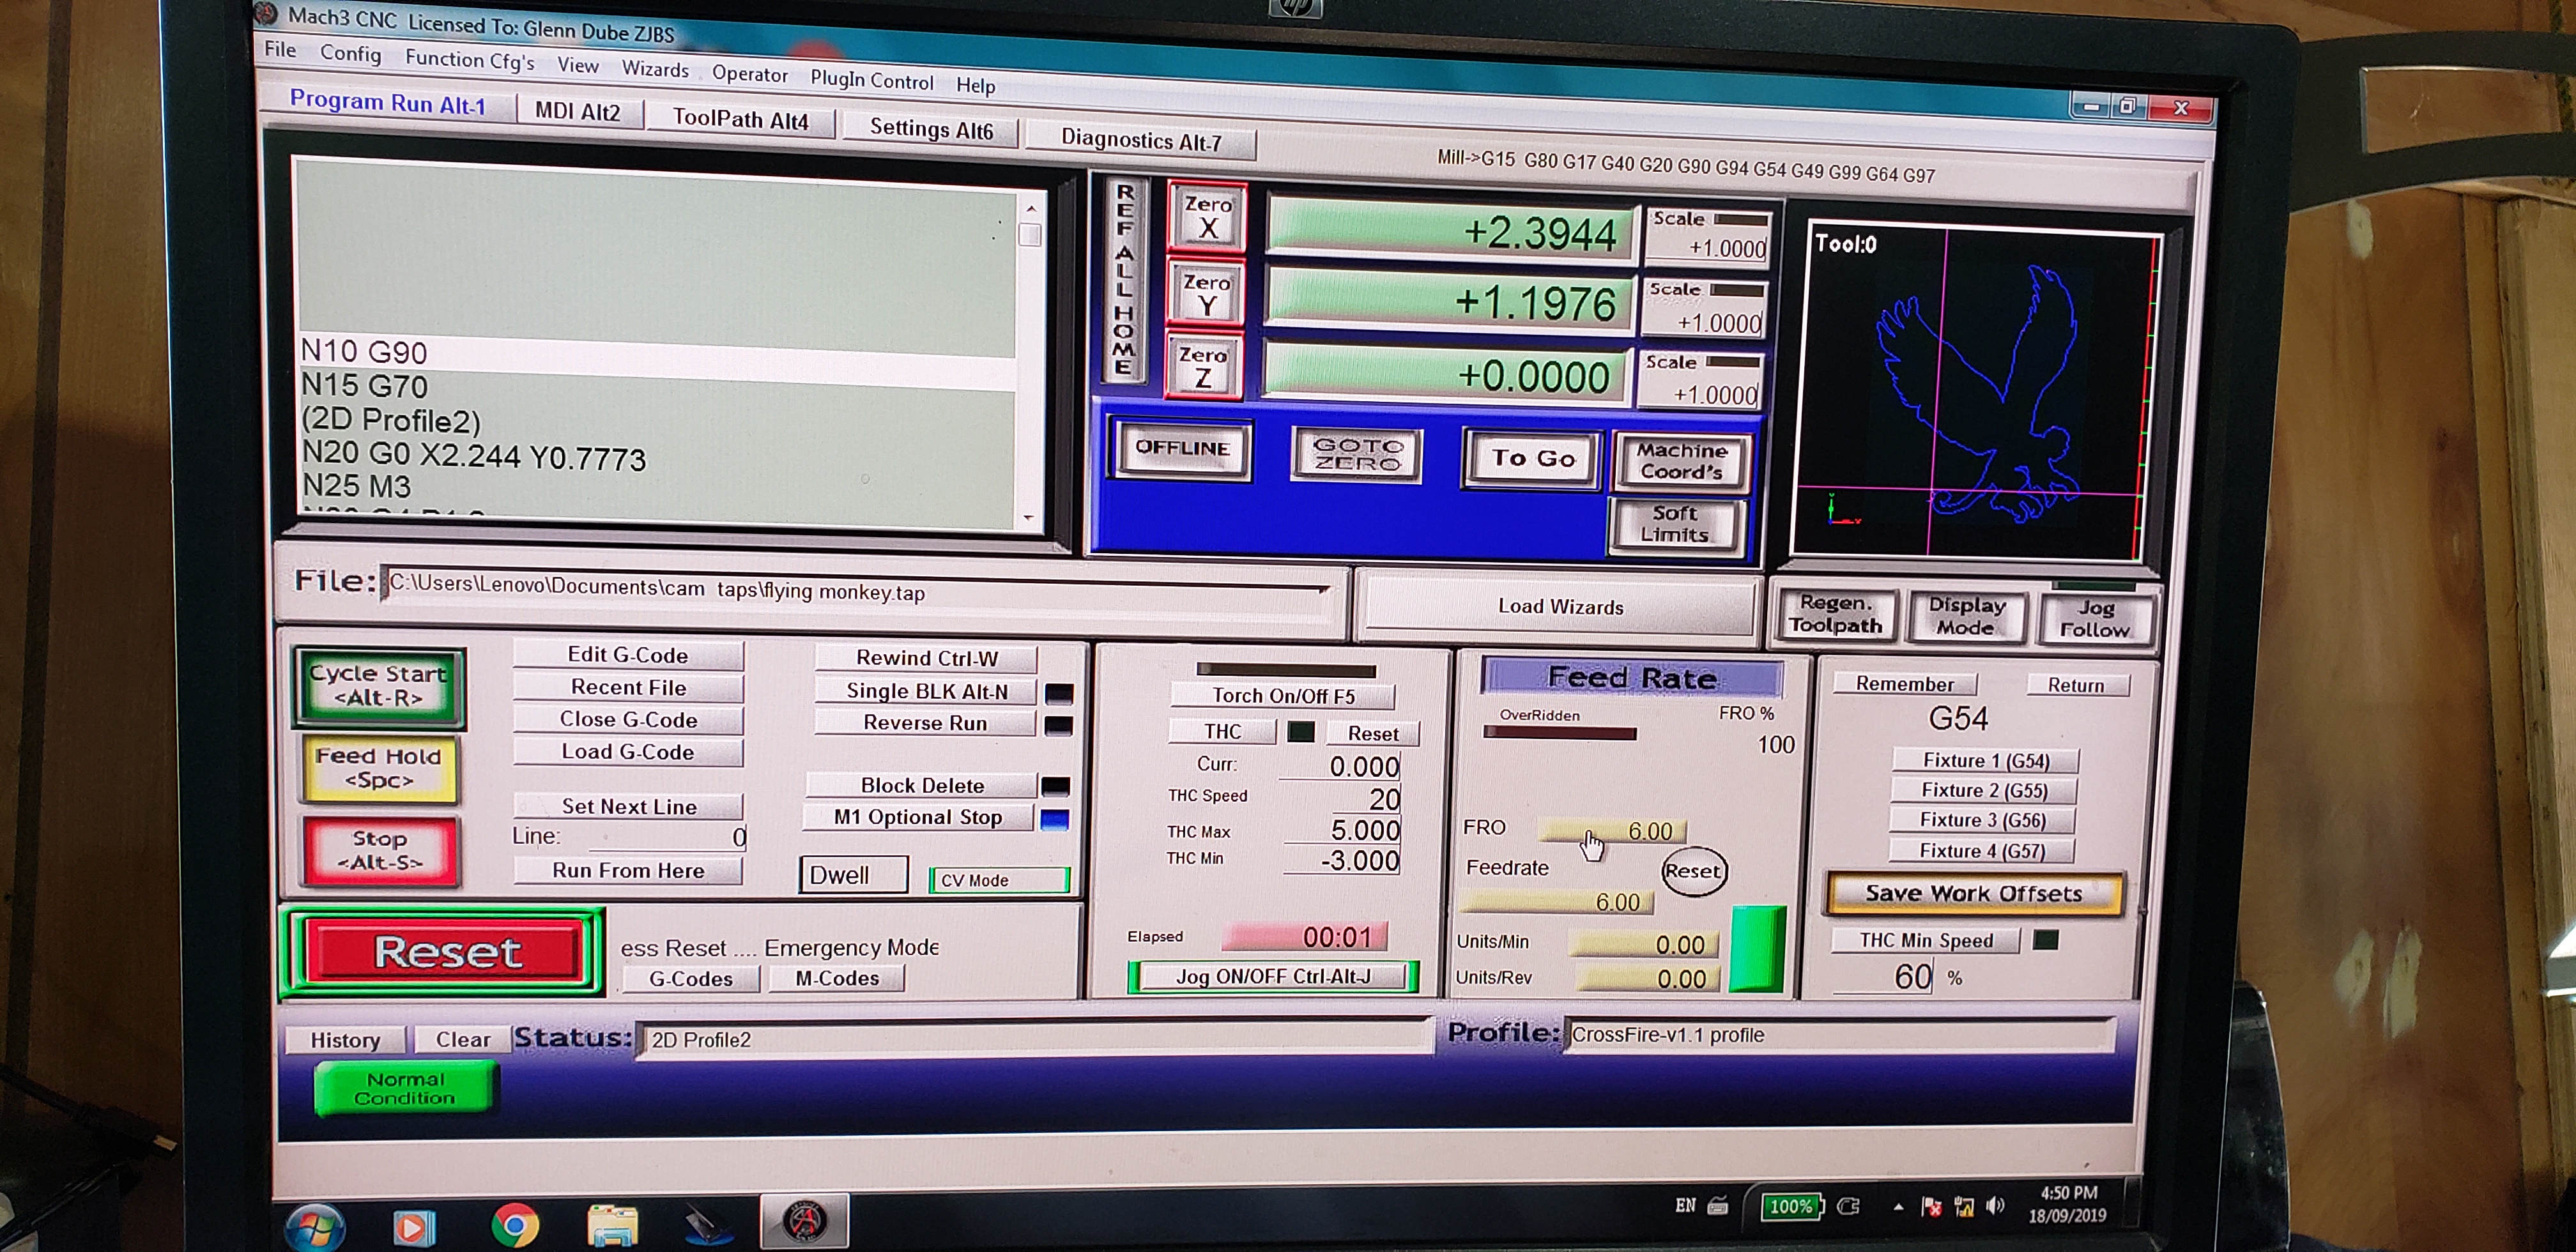Click the Return button
The width and height of the screenshot is (2576, 1252).
(2076, 685)
